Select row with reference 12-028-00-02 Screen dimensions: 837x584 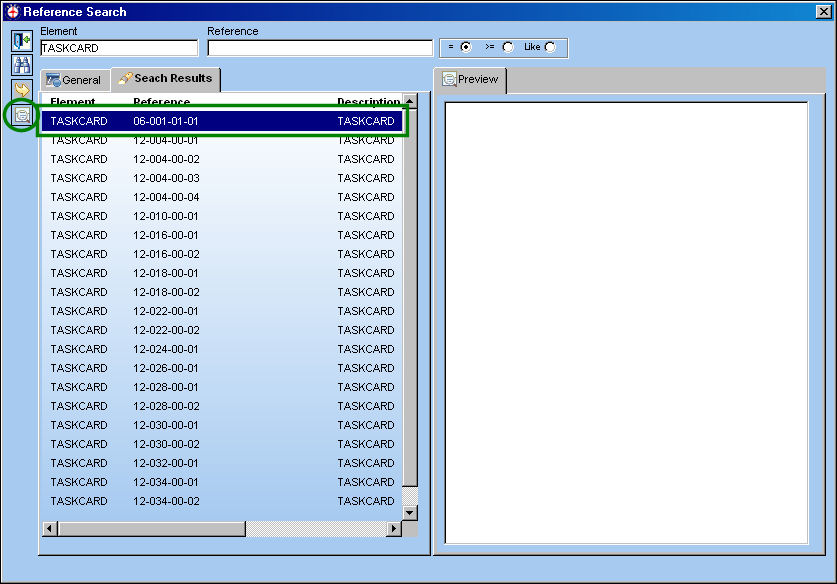click(222, 406)
